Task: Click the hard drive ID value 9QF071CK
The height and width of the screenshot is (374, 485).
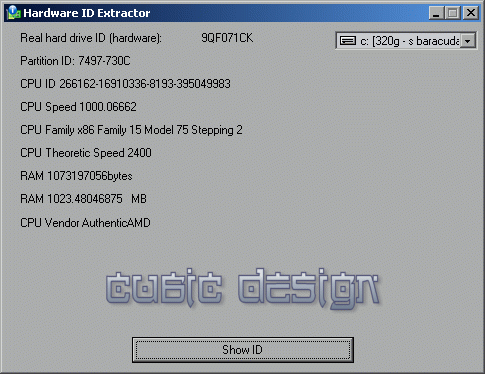Action: 227,38
